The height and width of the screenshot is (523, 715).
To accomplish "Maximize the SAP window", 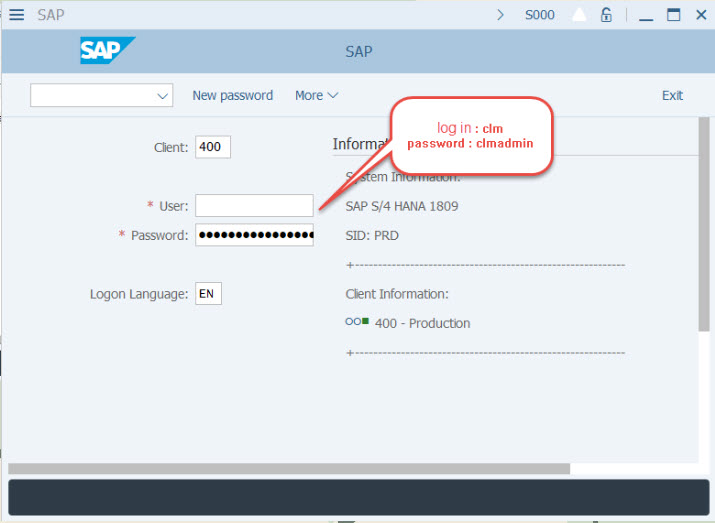I will point(674,15).
